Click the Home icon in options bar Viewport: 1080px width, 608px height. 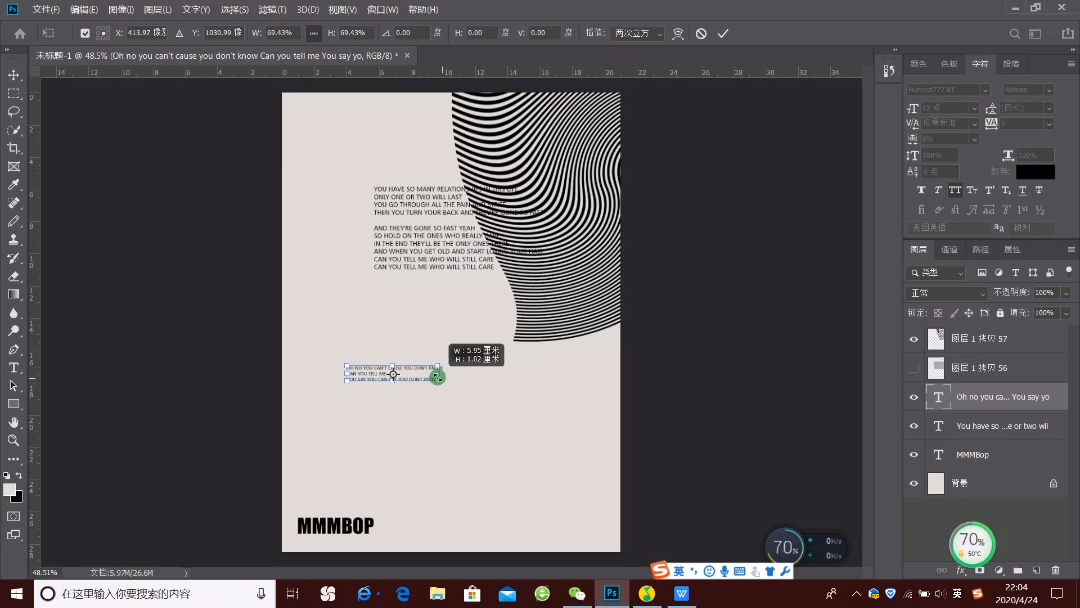[20, 33]
